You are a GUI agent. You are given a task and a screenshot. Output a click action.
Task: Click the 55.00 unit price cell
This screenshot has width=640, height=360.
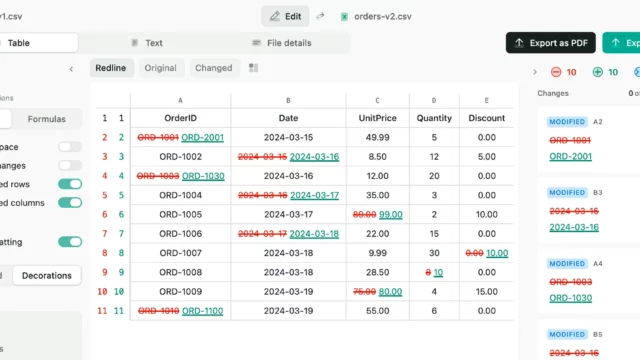[x=378, y=311]
